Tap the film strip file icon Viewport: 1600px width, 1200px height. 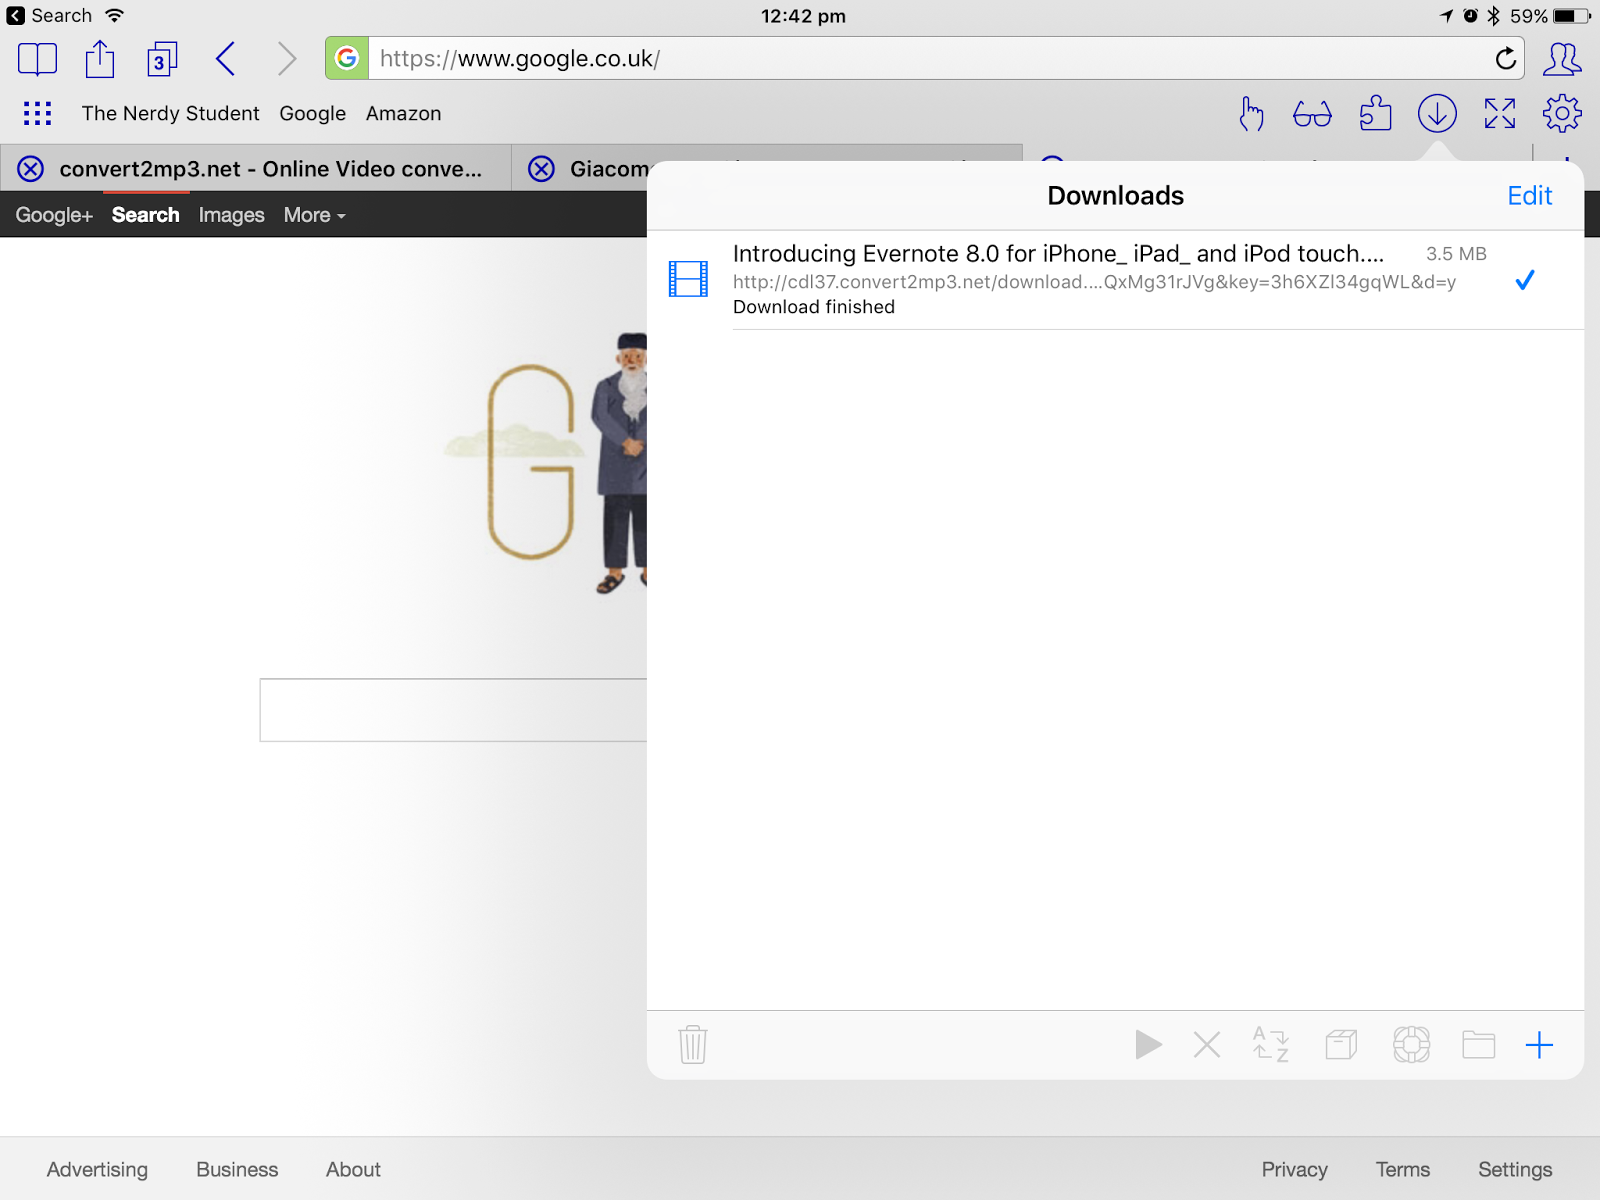[x=688, y=279]
